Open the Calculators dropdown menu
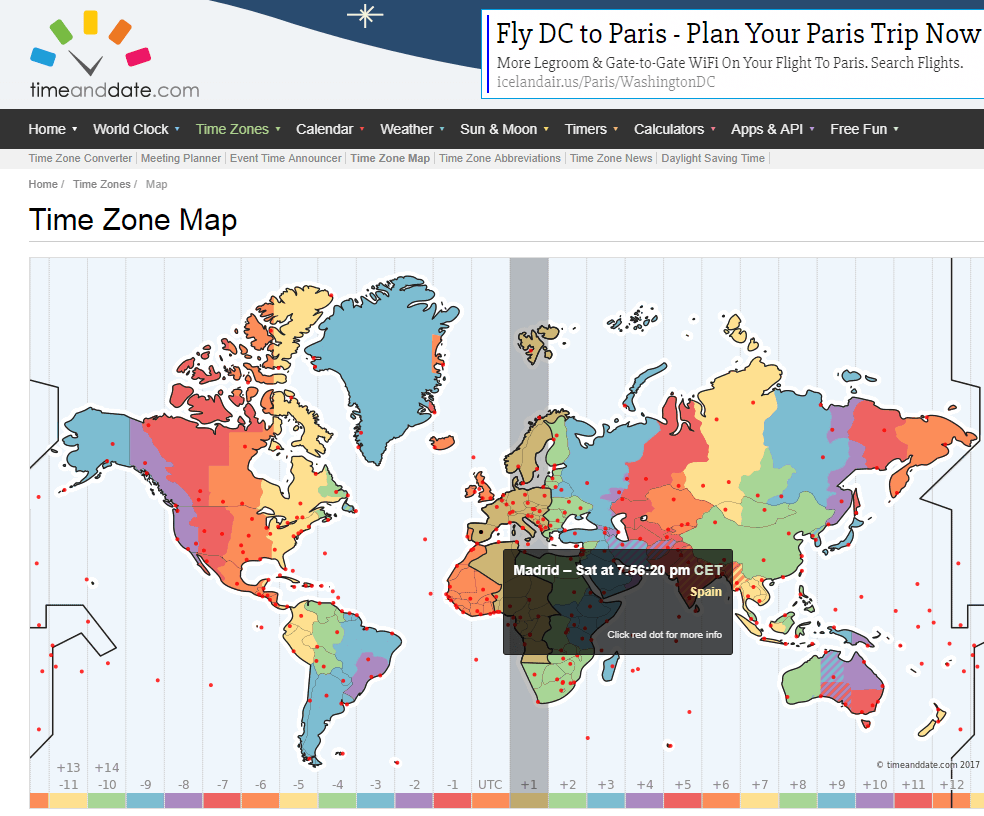984x816 pixels. tap(669, 129)
